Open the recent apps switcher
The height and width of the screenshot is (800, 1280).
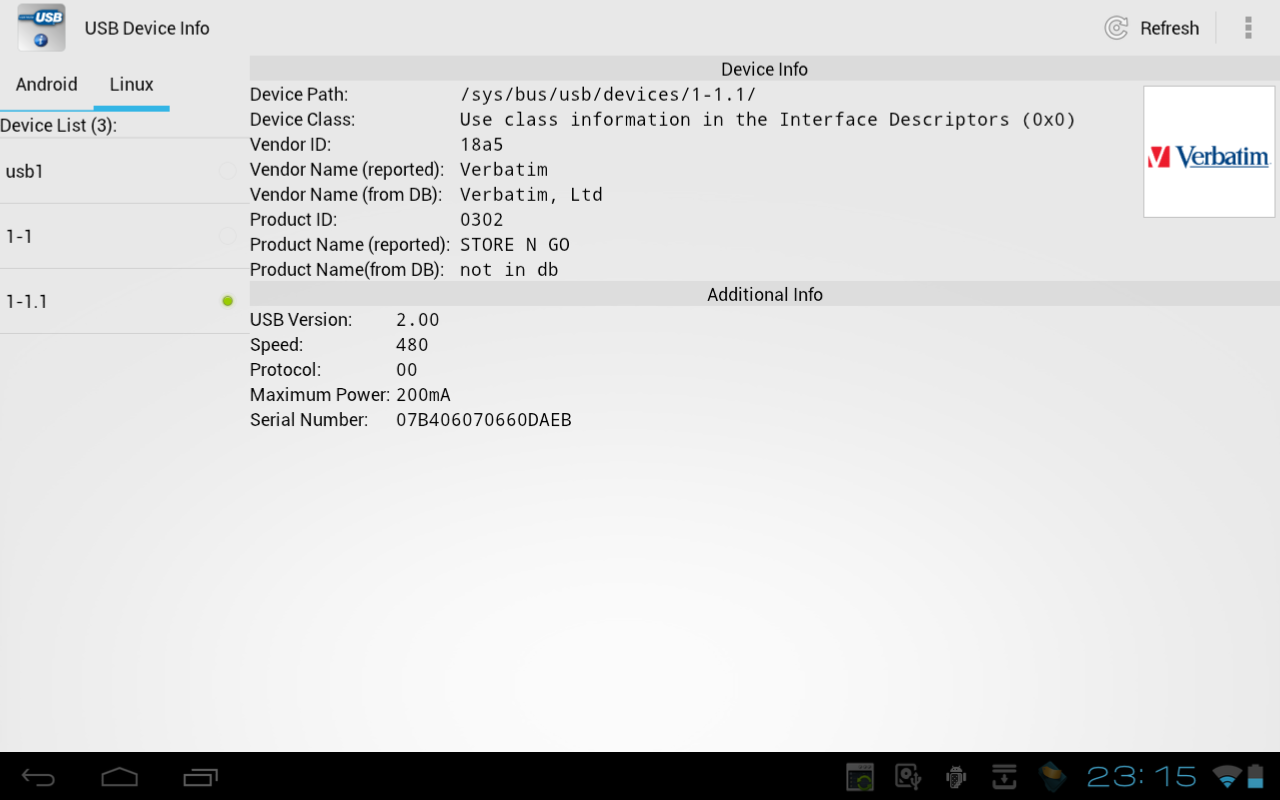coord(200,777)
